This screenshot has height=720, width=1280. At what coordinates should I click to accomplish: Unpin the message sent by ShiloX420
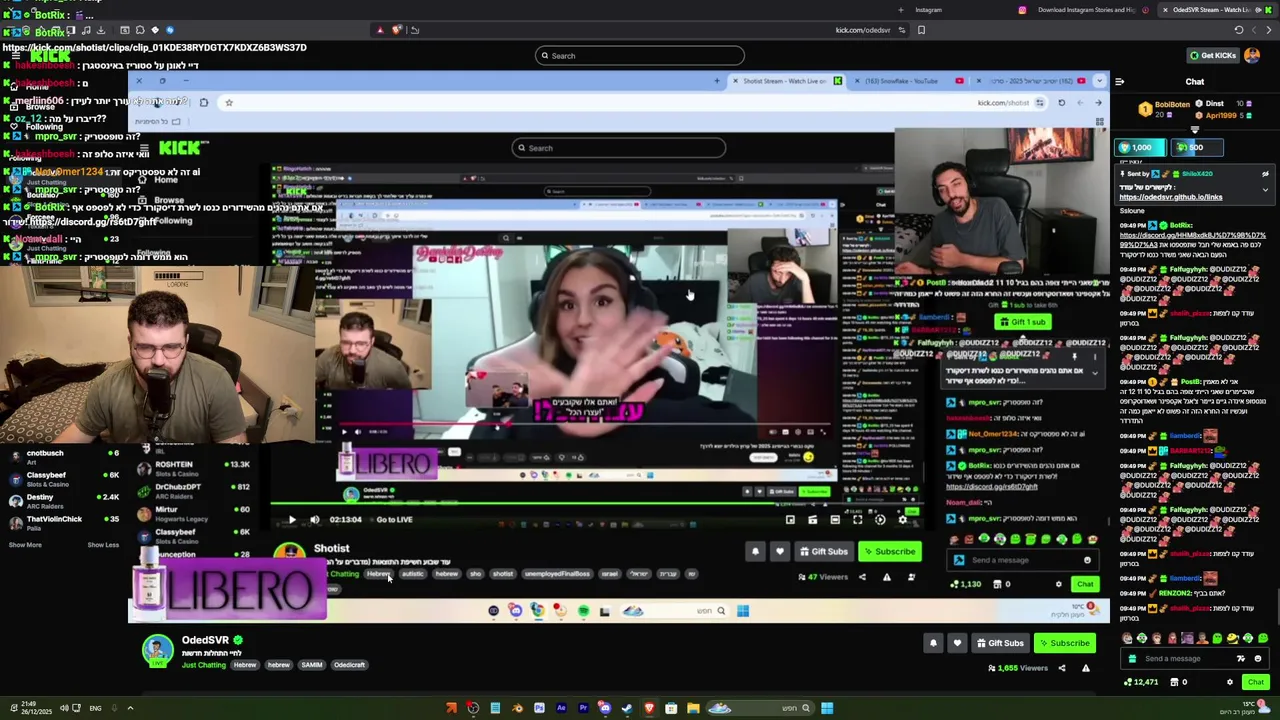[1265, 174]
